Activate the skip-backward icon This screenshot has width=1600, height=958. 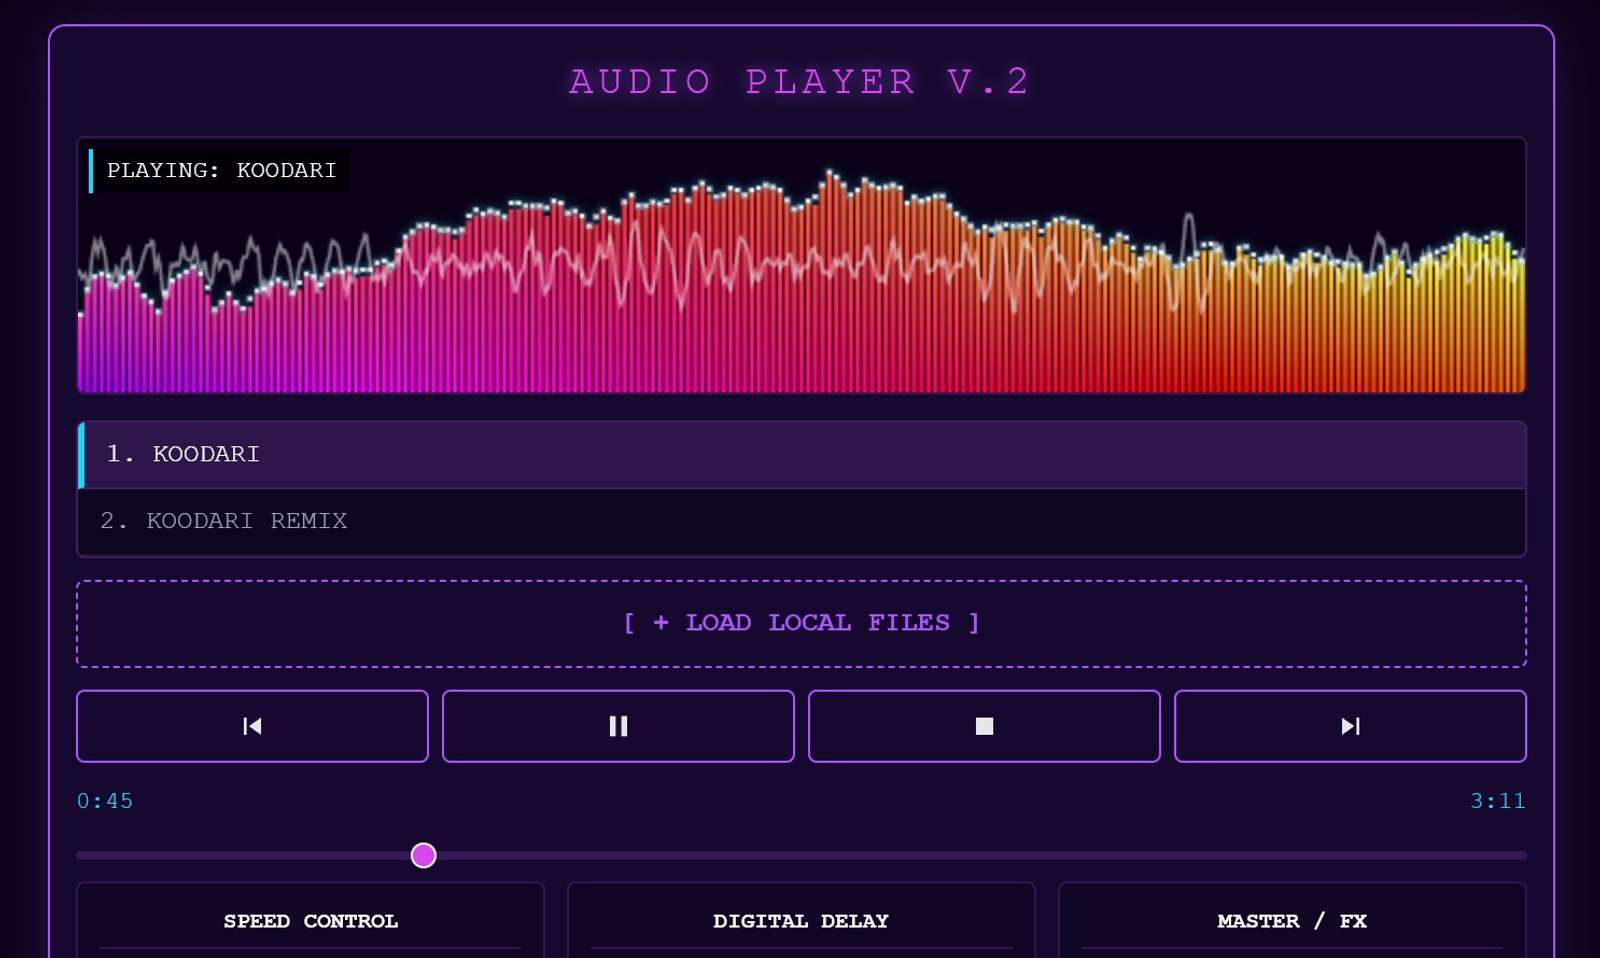coord(251,726)
